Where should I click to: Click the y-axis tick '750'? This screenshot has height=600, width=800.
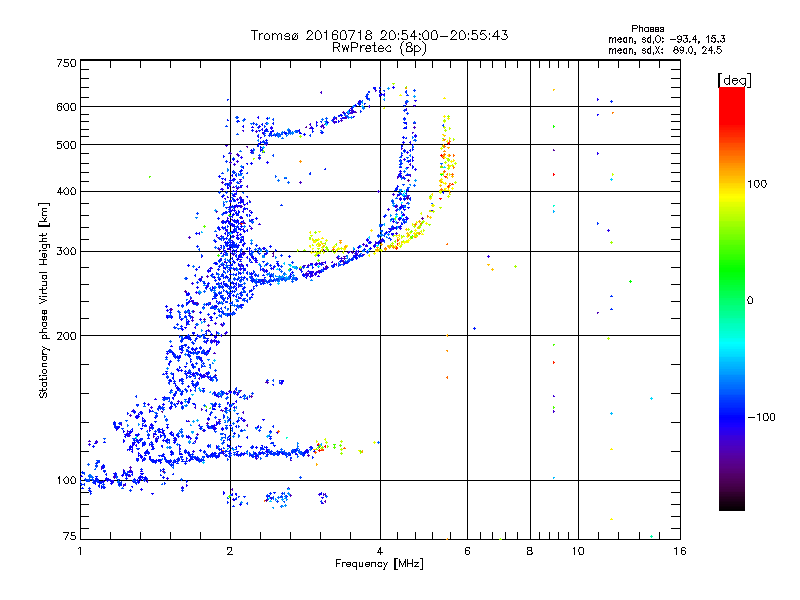(x=66, y=63)
